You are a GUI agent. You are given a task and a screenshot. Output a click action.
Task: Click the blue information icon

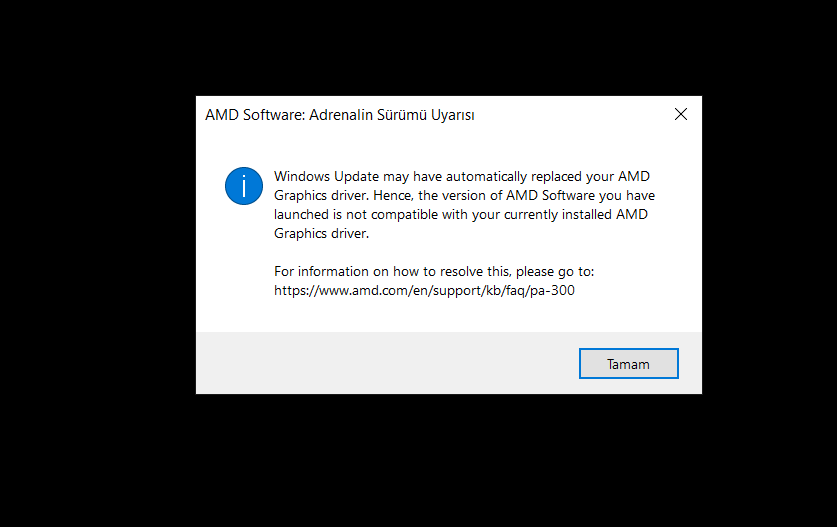[244, 186]
